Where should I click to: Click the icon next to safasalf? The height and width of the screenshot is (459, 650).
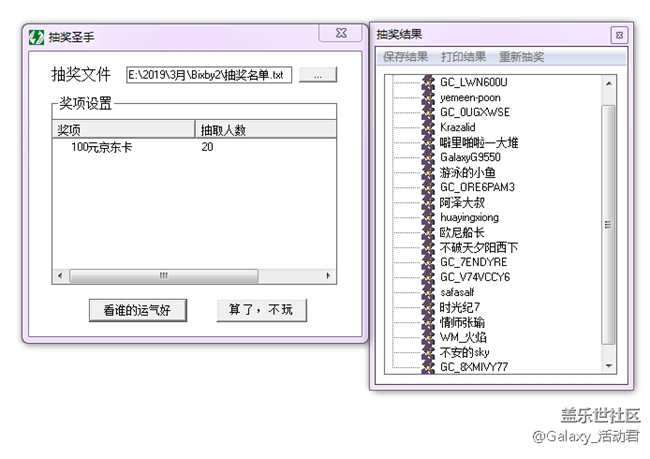(x=428, y=292)
